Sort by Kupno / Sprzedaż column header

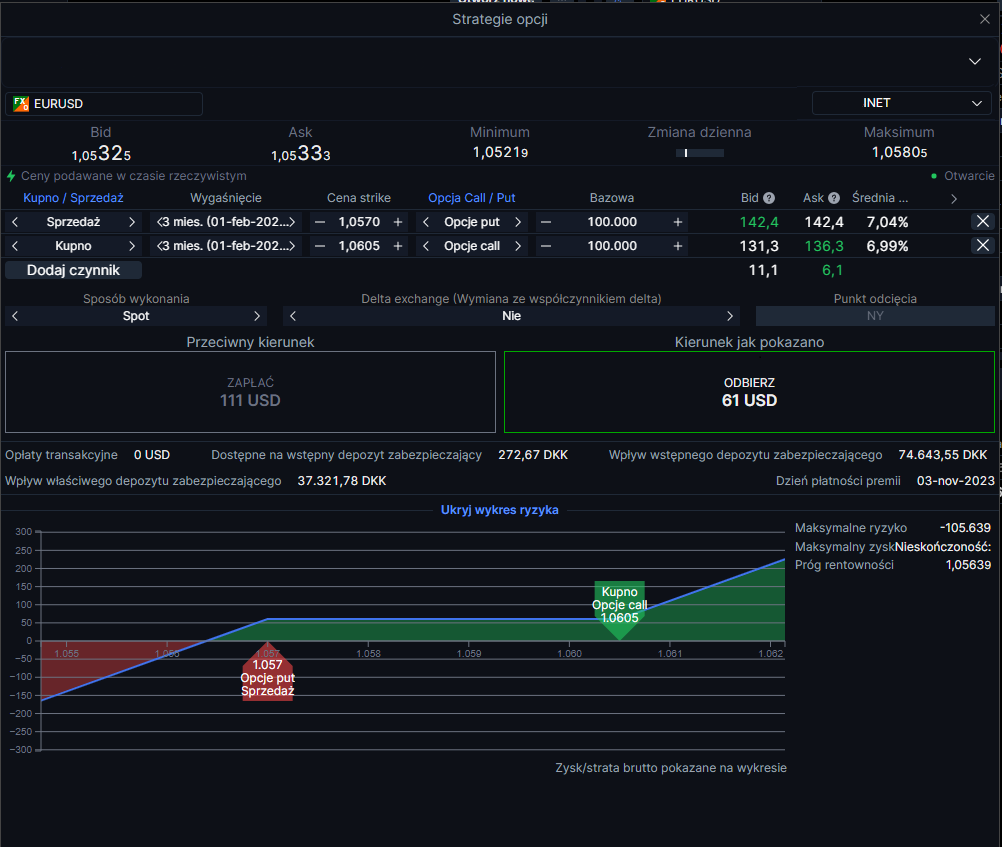[x=73, y=198]
